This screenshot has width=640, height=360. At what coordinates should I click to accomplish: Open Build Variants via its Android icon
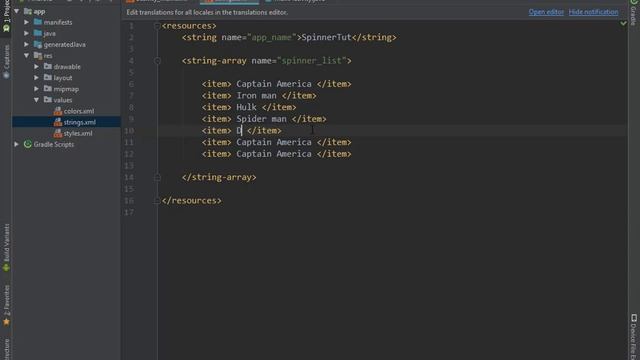(6, 268)
